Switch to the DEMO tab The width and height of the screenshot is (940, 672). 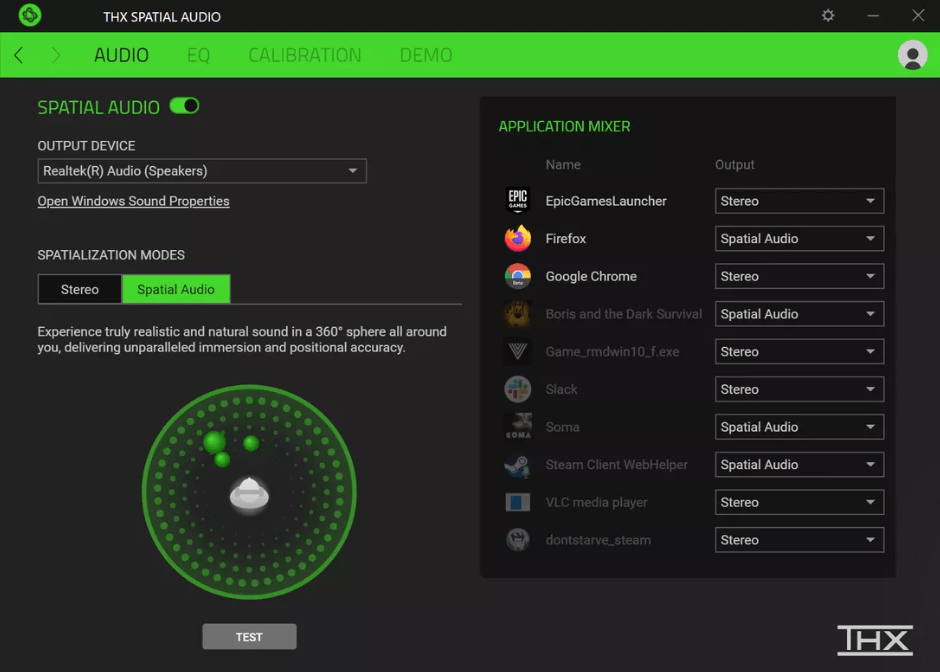(426, 55)
